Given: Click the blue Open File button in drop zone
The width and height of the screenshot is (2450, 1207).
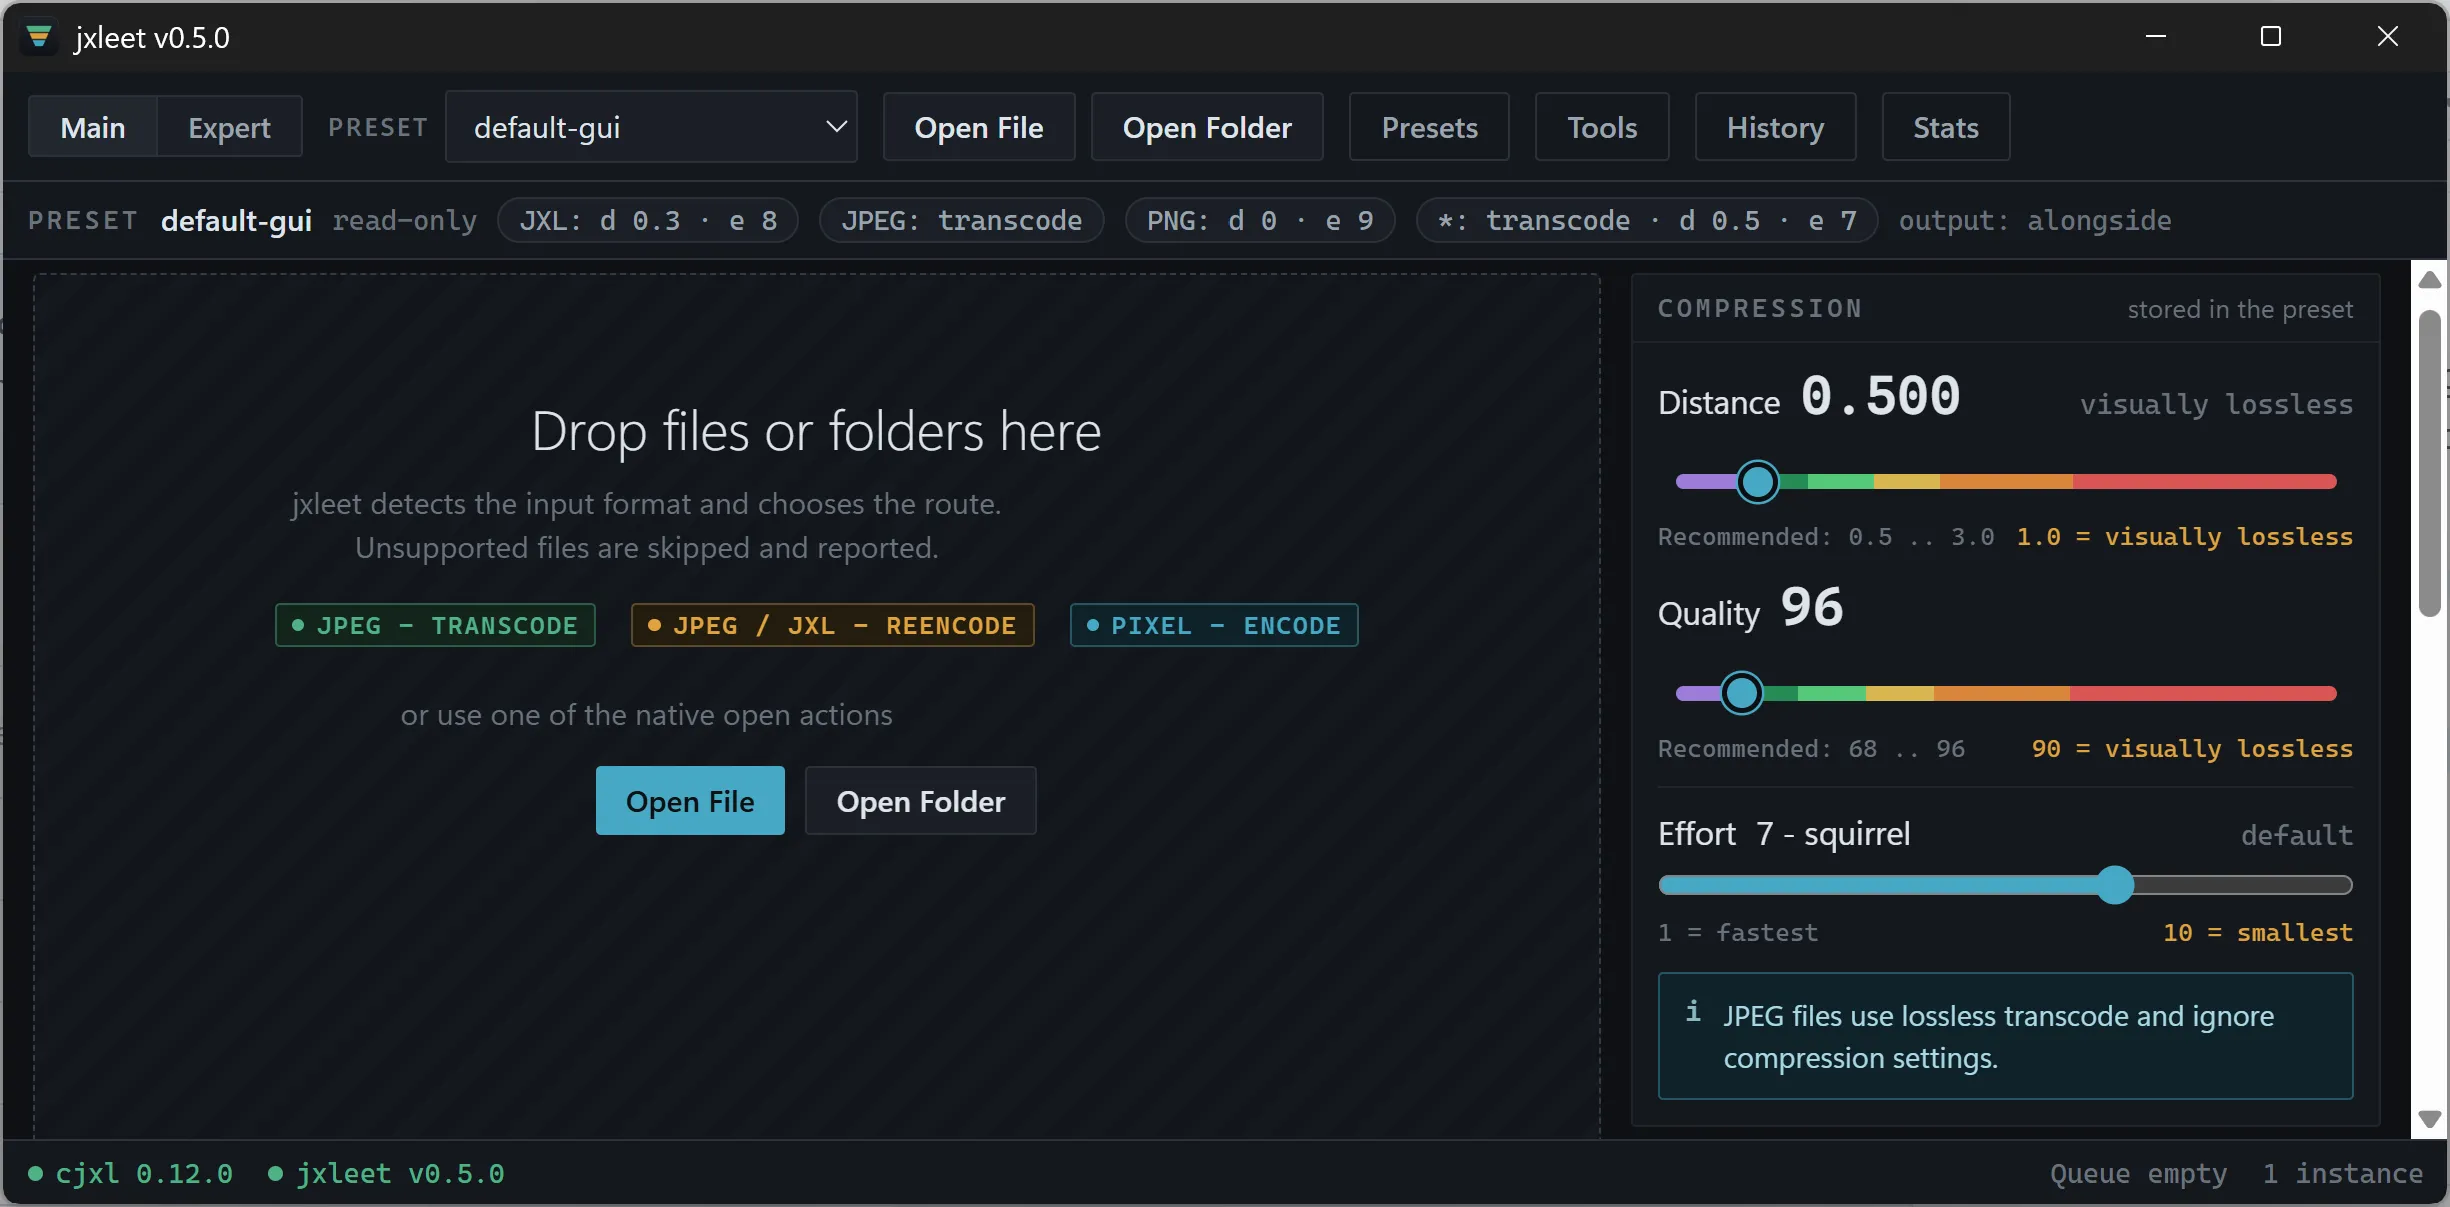Looking at the screenshot, I should pos(690,801).
